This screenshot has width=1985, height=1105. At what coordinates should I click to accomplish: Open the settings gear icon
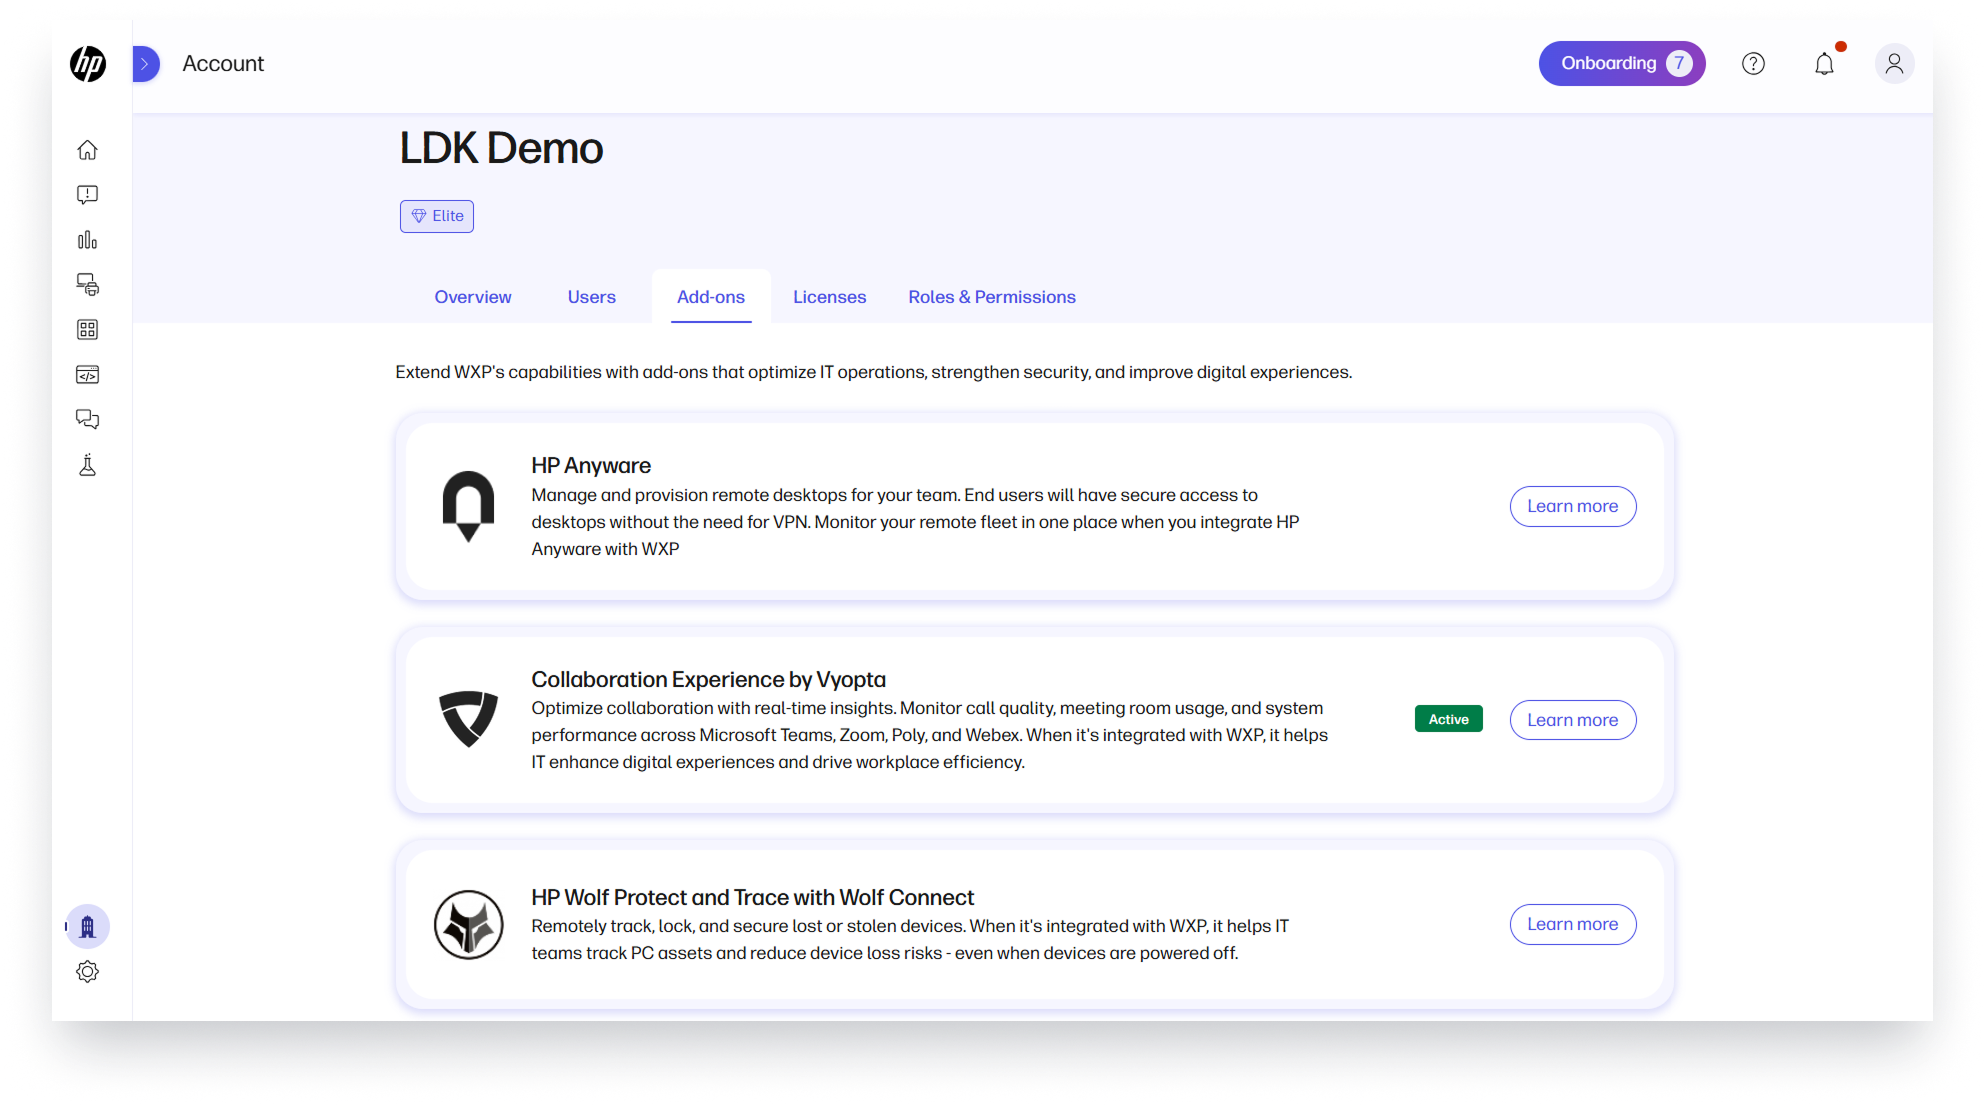pos(88,972)
